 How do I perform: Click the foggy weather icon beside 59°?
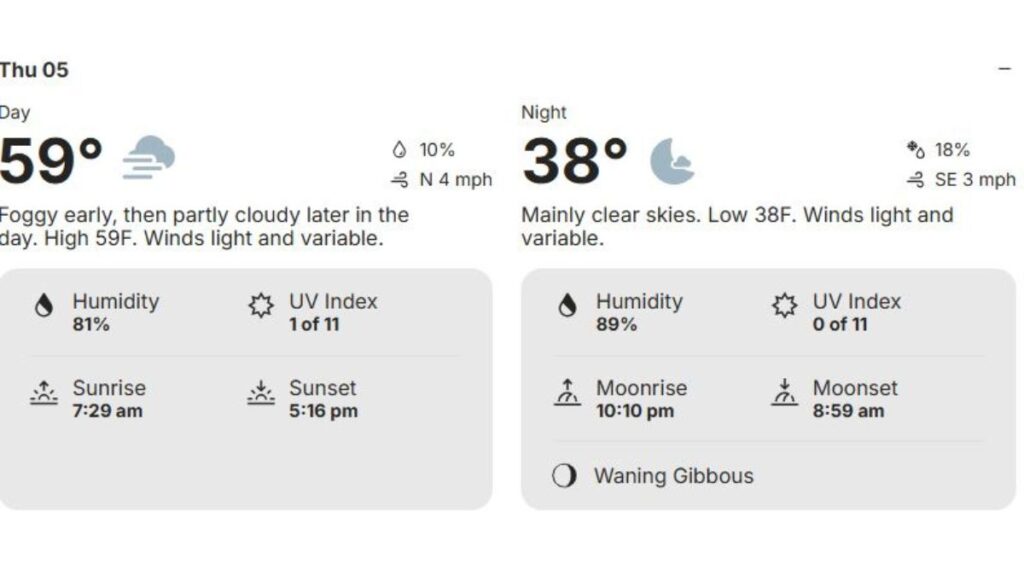tap(149, 158)
